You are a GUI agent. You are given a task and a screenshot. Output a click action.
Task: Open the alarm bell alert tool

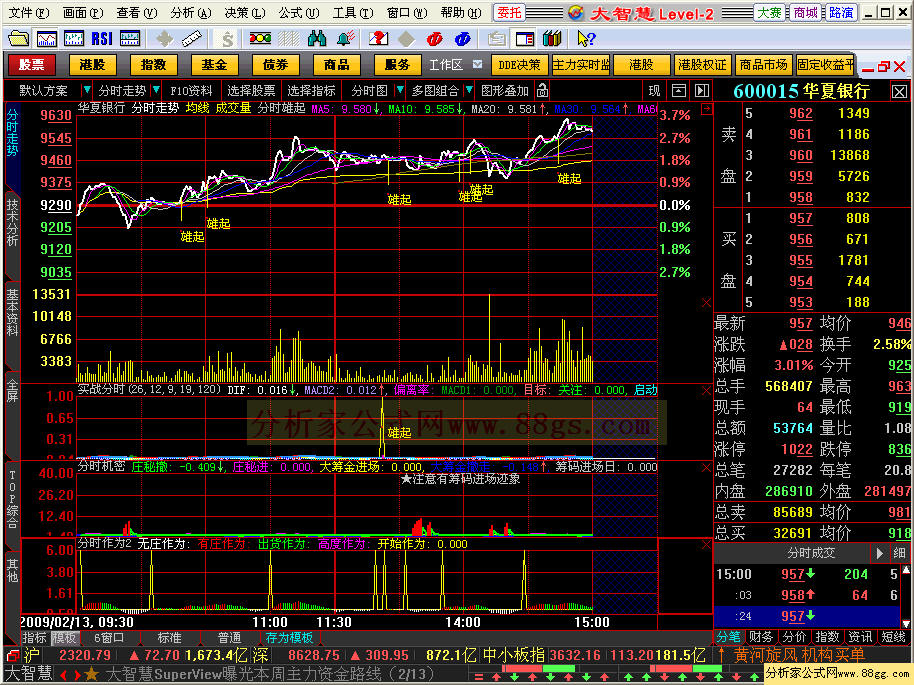coord(346,39)
